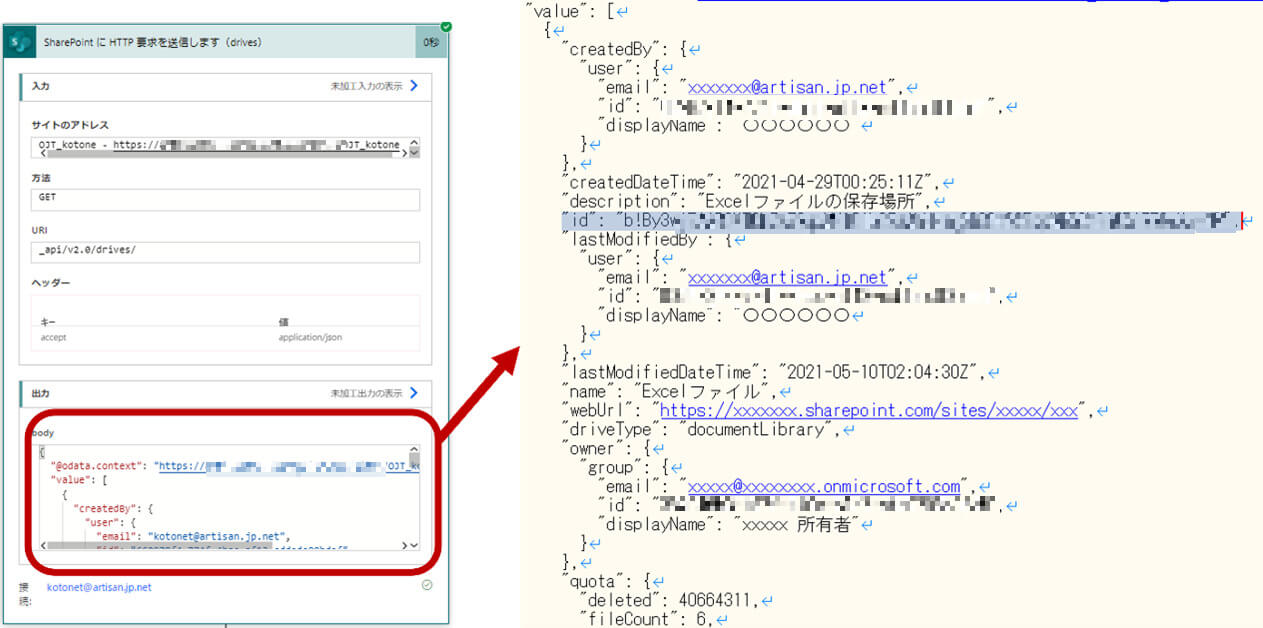The height and width of the screenshot is (628, 1263).
Task: Click the 入力 section heading
Action: [41, 86]
